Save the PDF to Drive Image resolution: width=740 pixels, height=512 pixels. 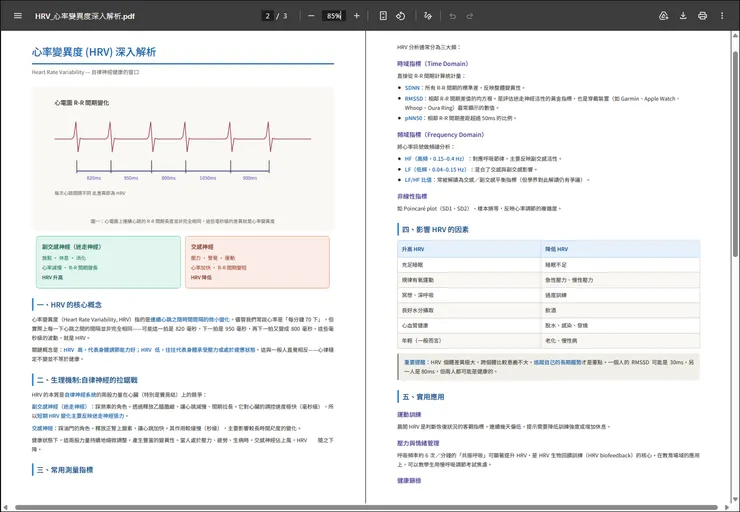click(x=663, y=16)
